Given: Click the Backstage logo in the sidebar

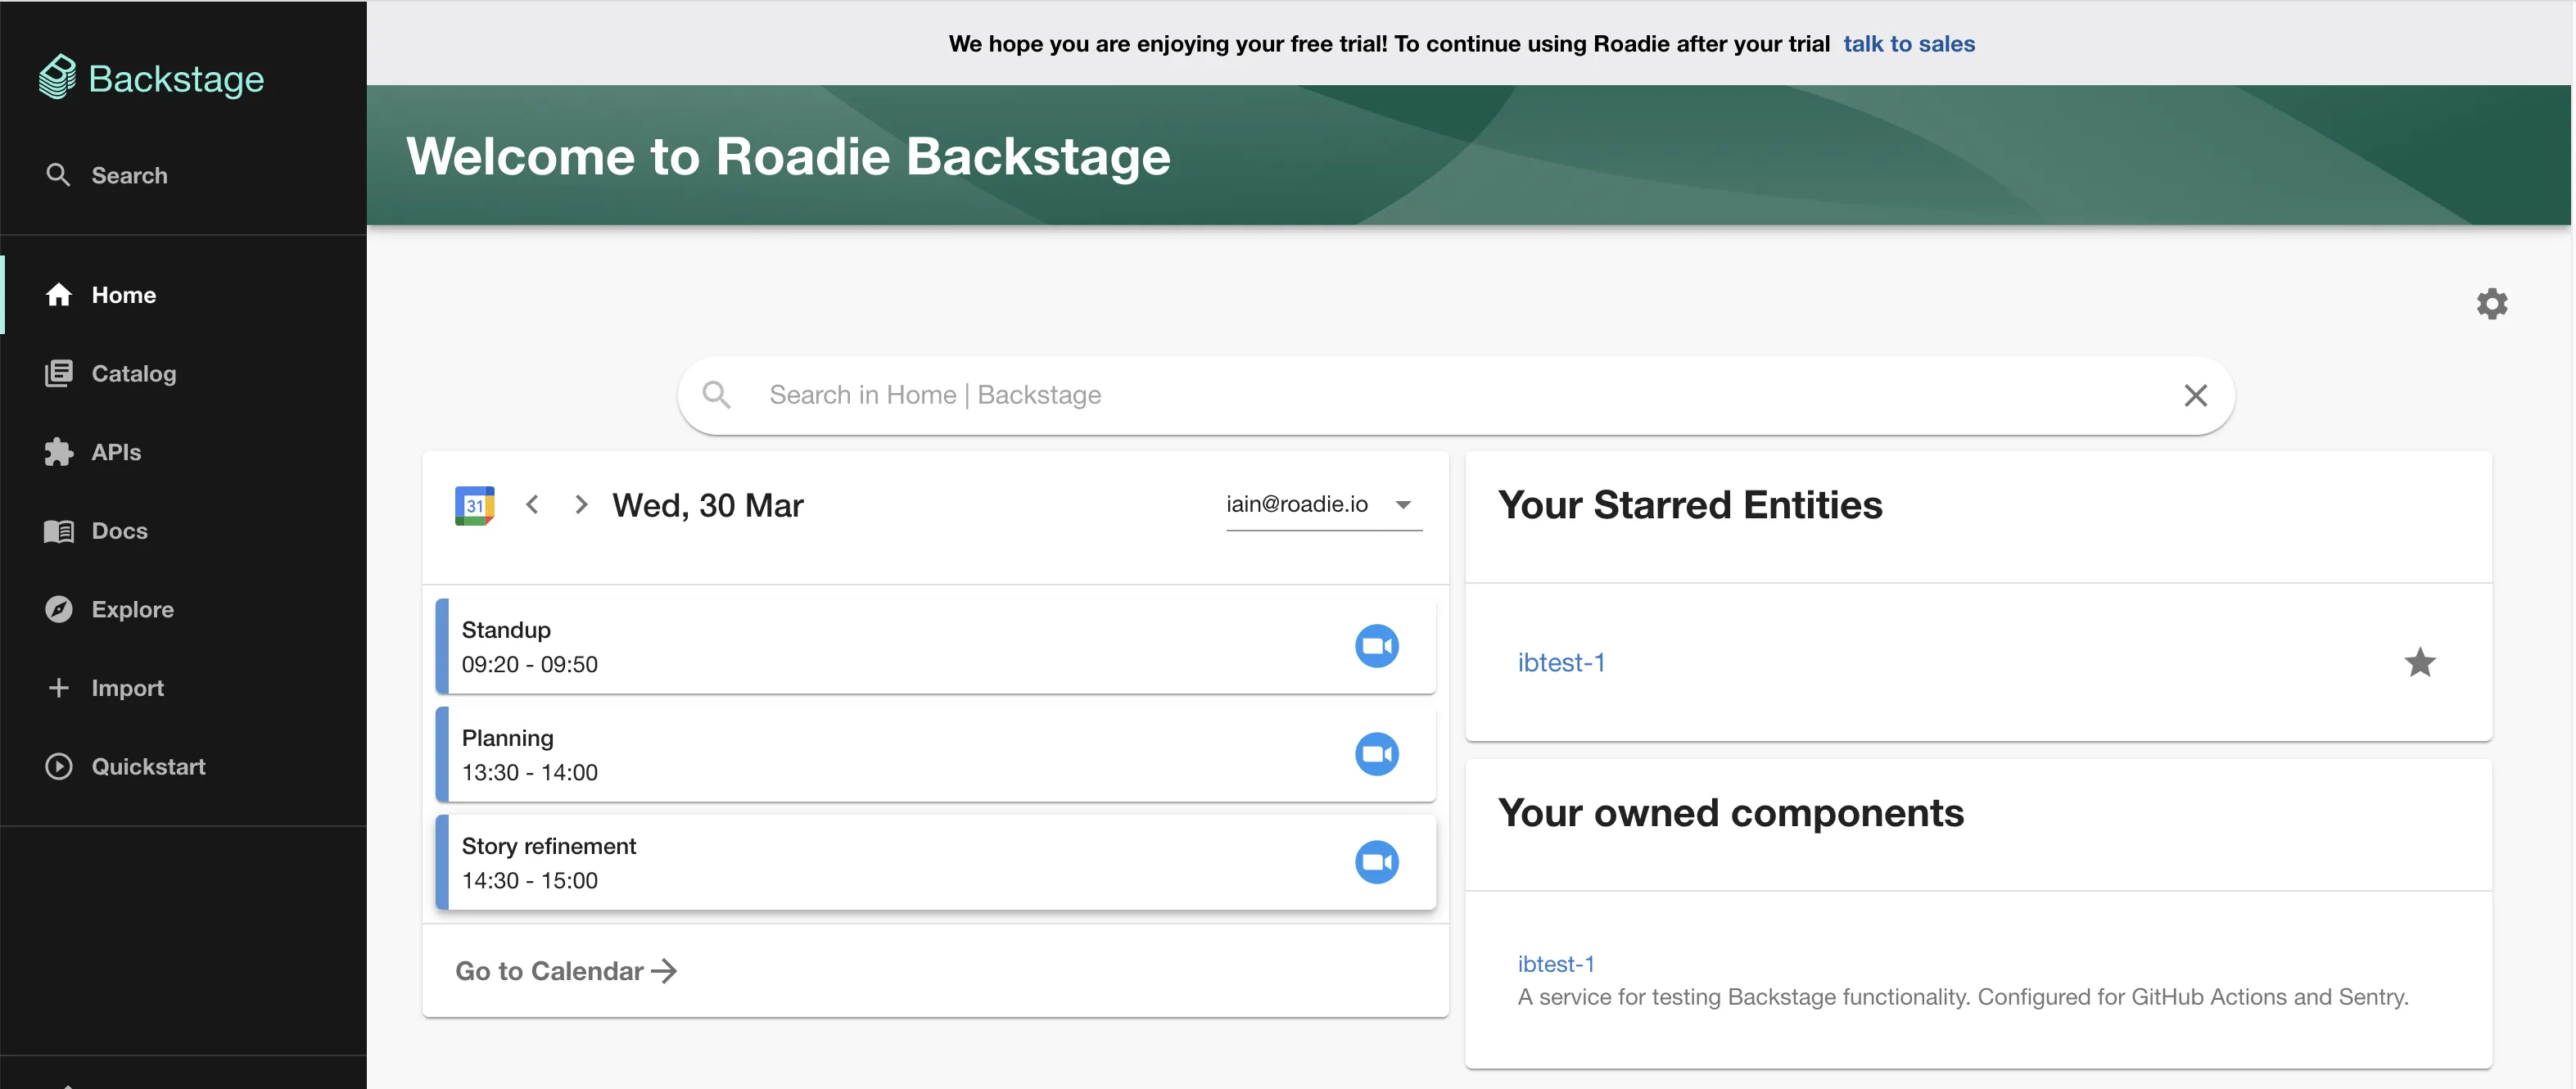Looking at the screenshot, I should click(x=151, y=77).
